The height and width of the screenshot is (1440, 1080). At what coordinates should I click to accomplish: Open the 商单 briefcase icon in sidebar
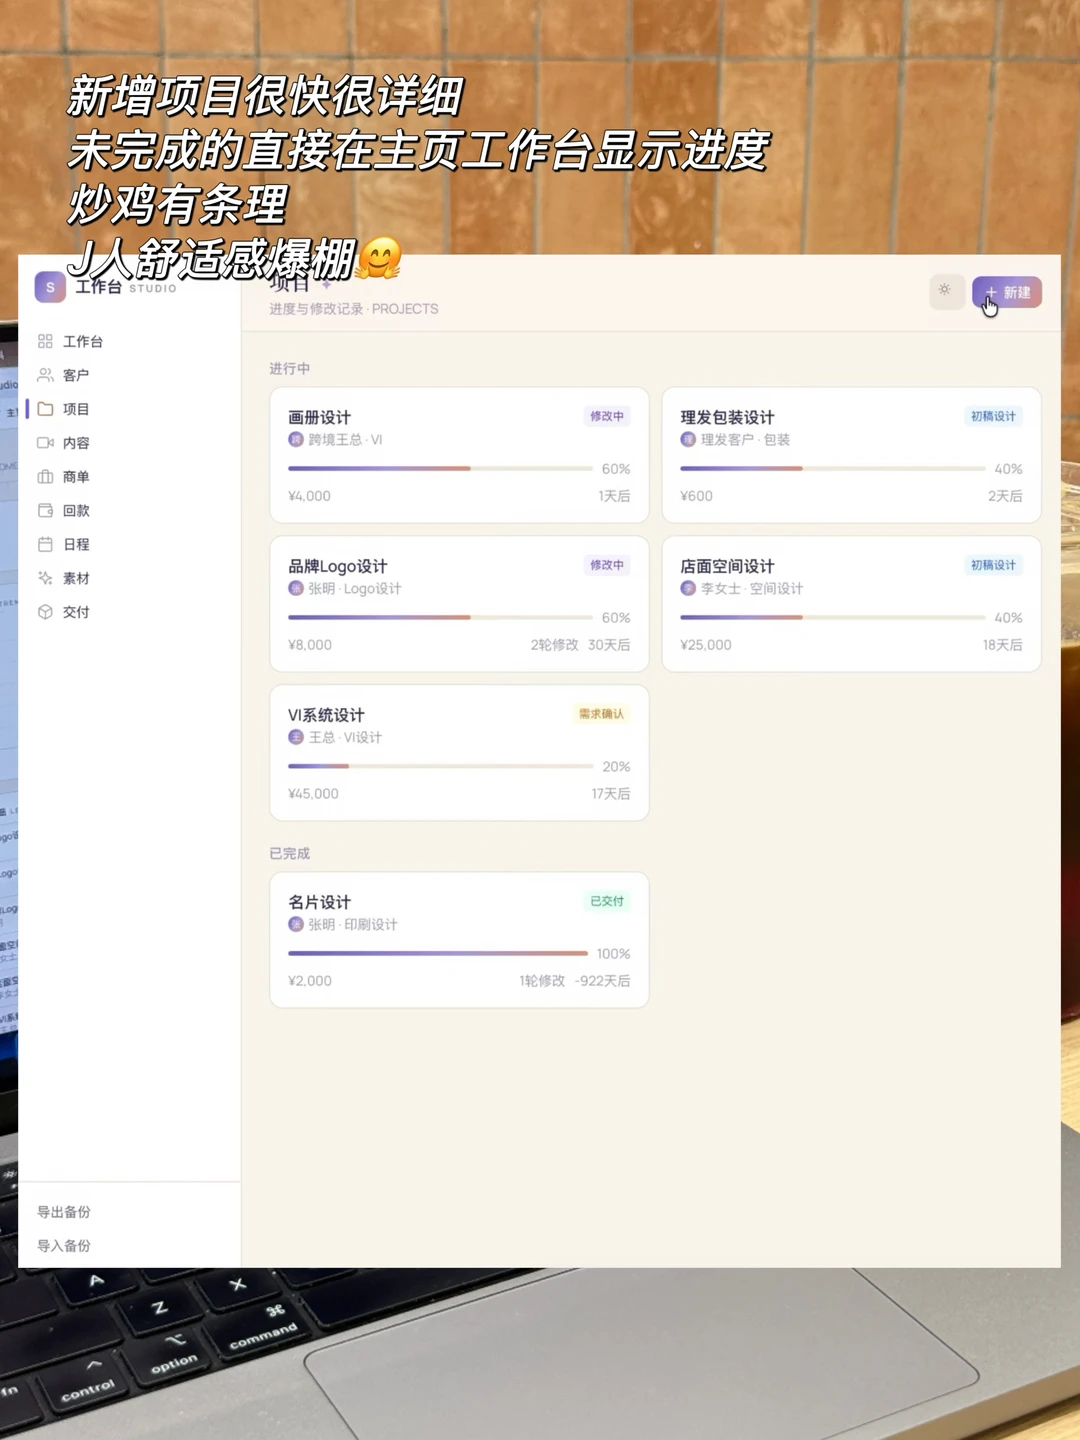(45, 477)
